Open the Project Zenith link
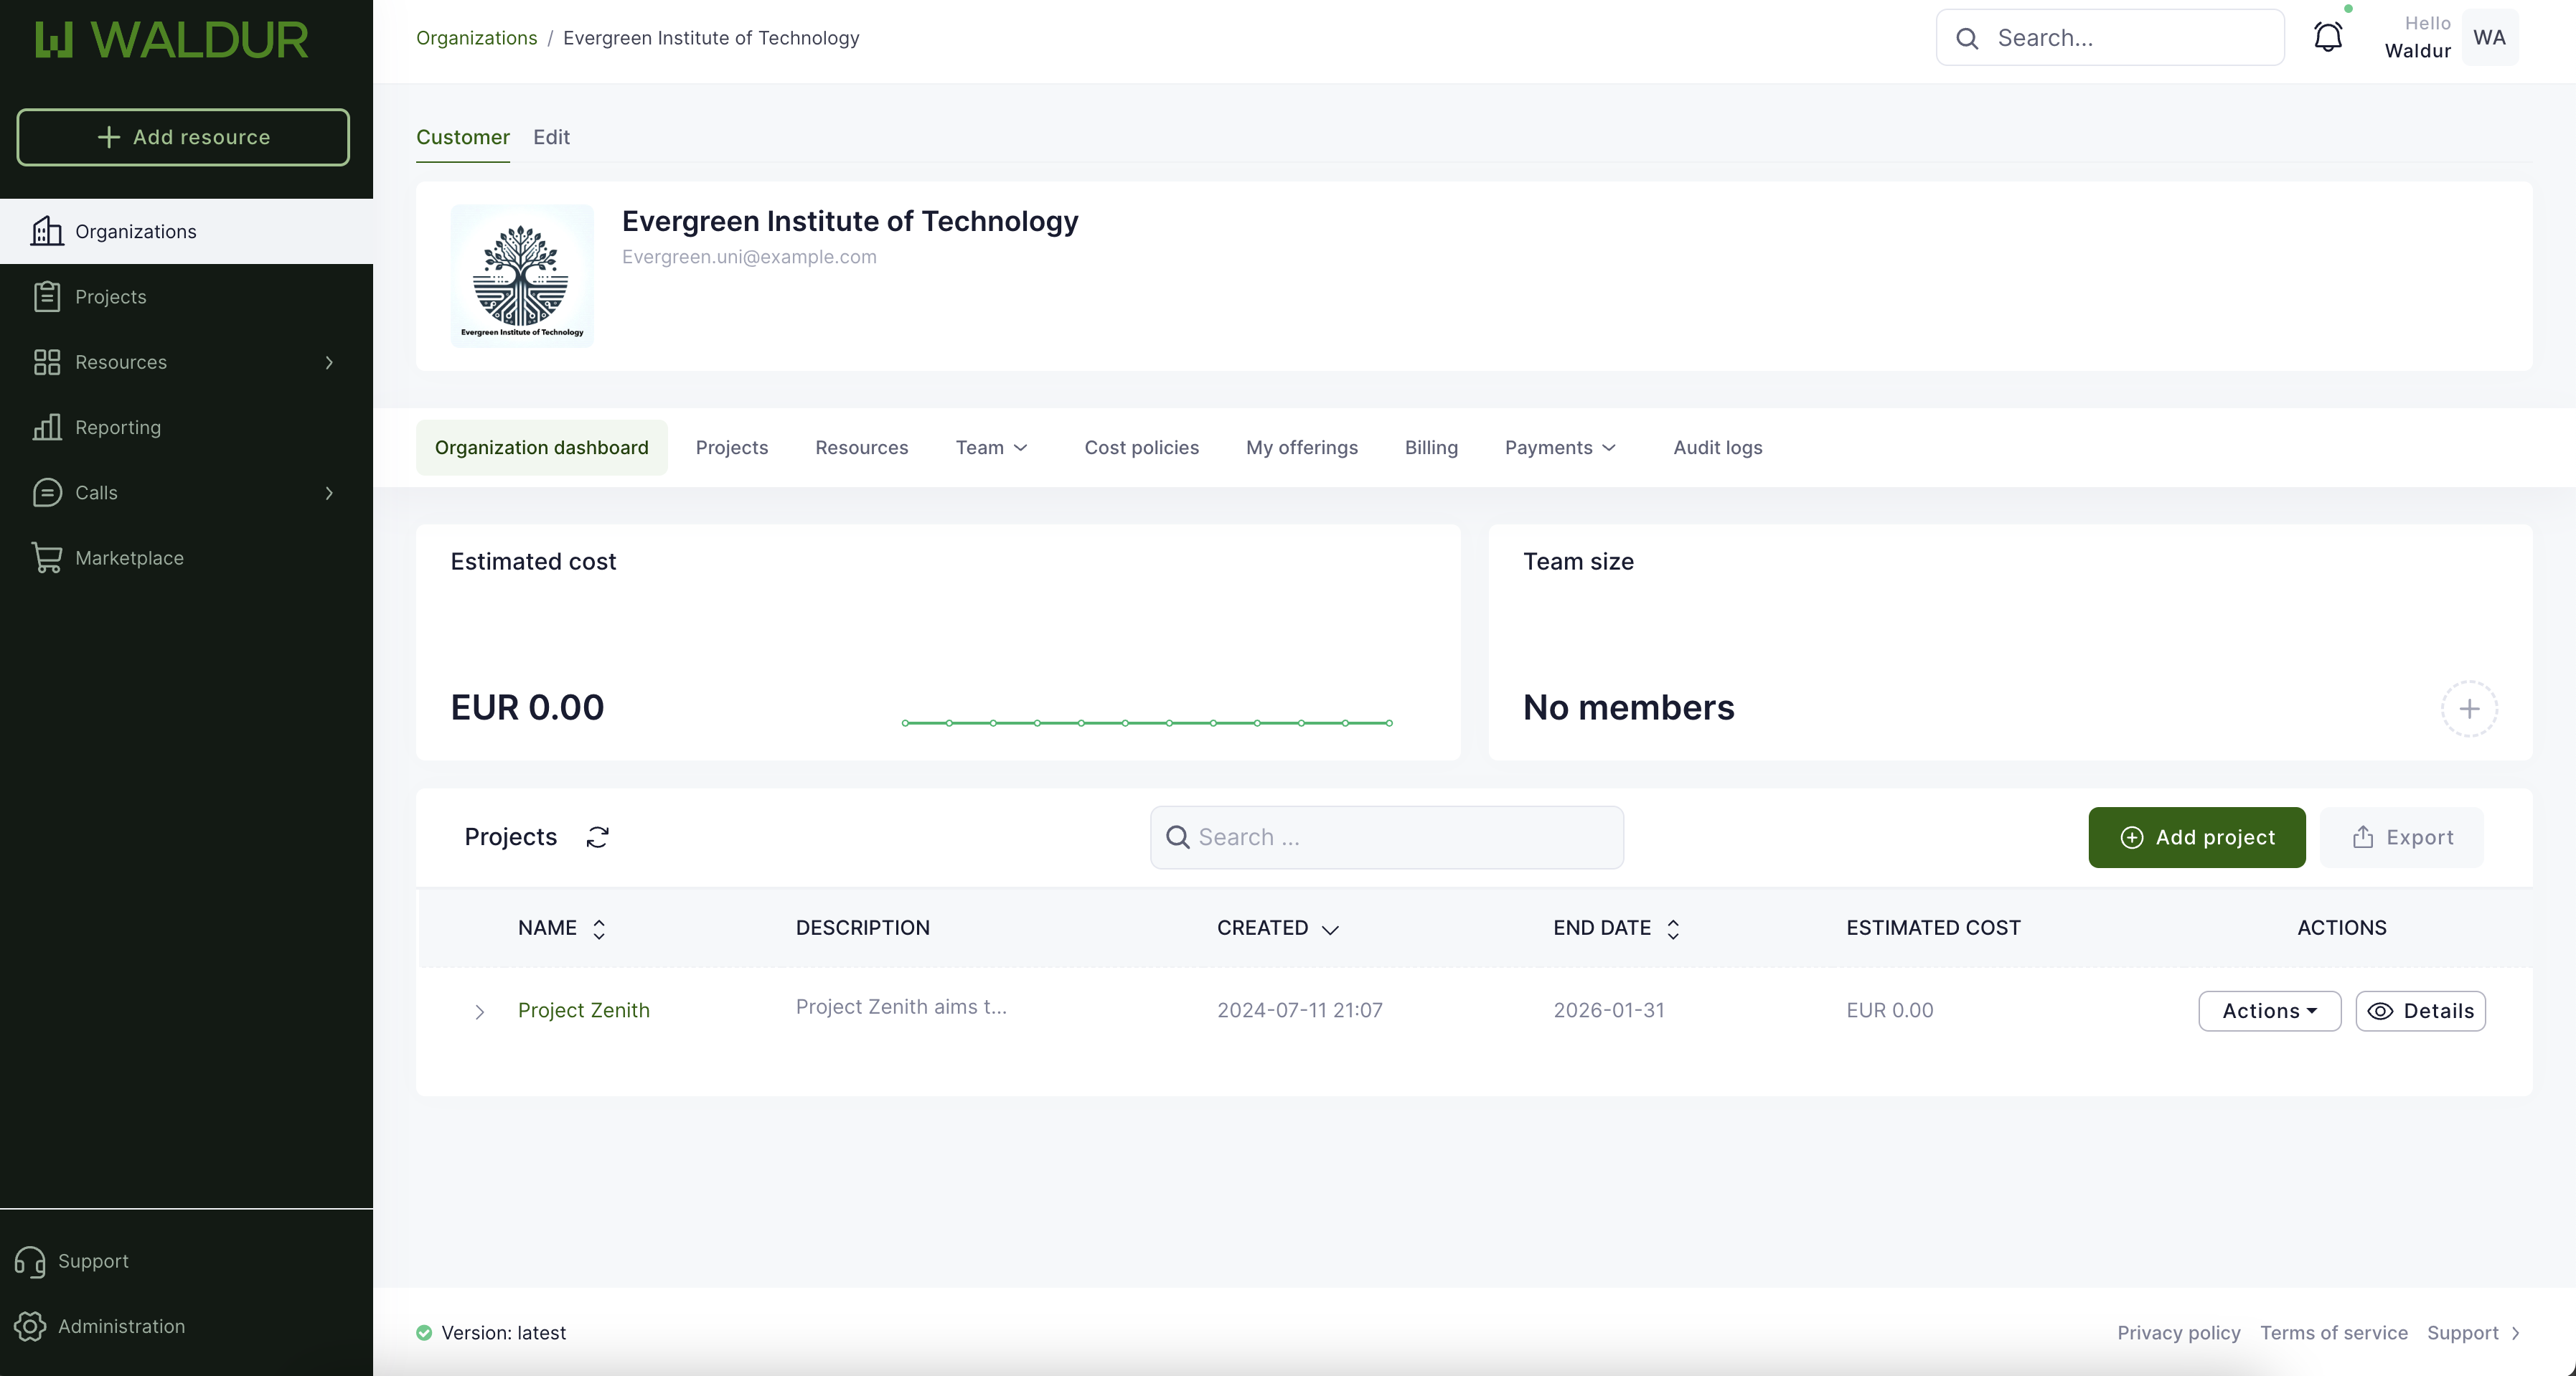The height and width of the screenshot is (1376, 2576). [583, 1010]
